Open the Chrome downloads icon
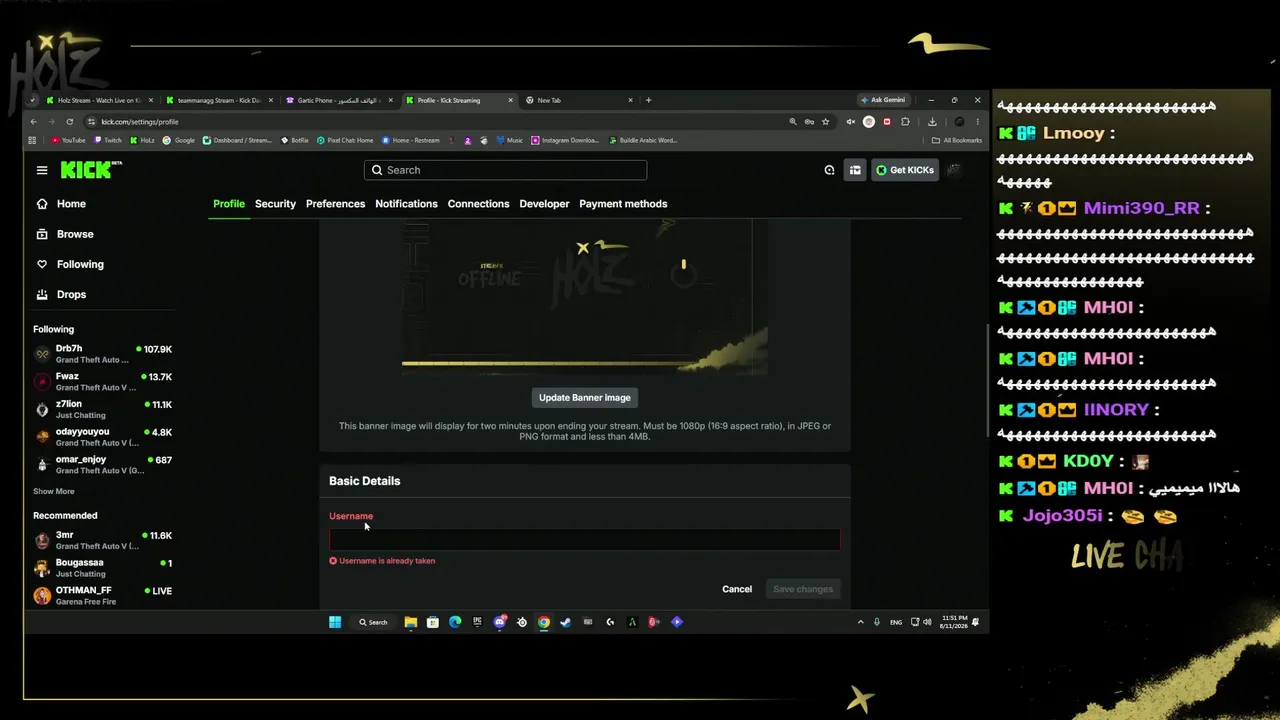 pyautogui.click(x=932, y=122)
